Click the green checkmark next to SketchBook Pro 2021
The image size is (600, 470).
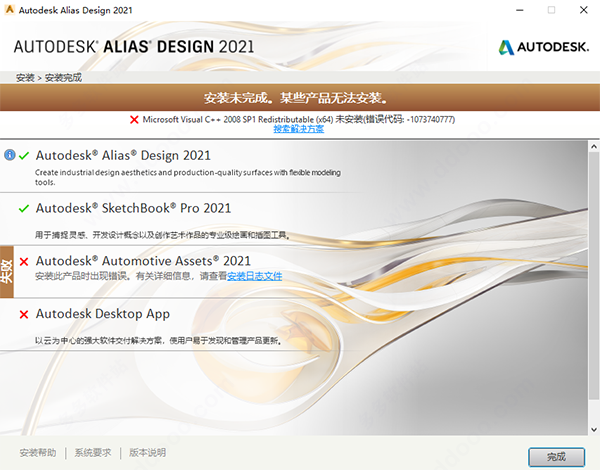[x=24, y=209]
